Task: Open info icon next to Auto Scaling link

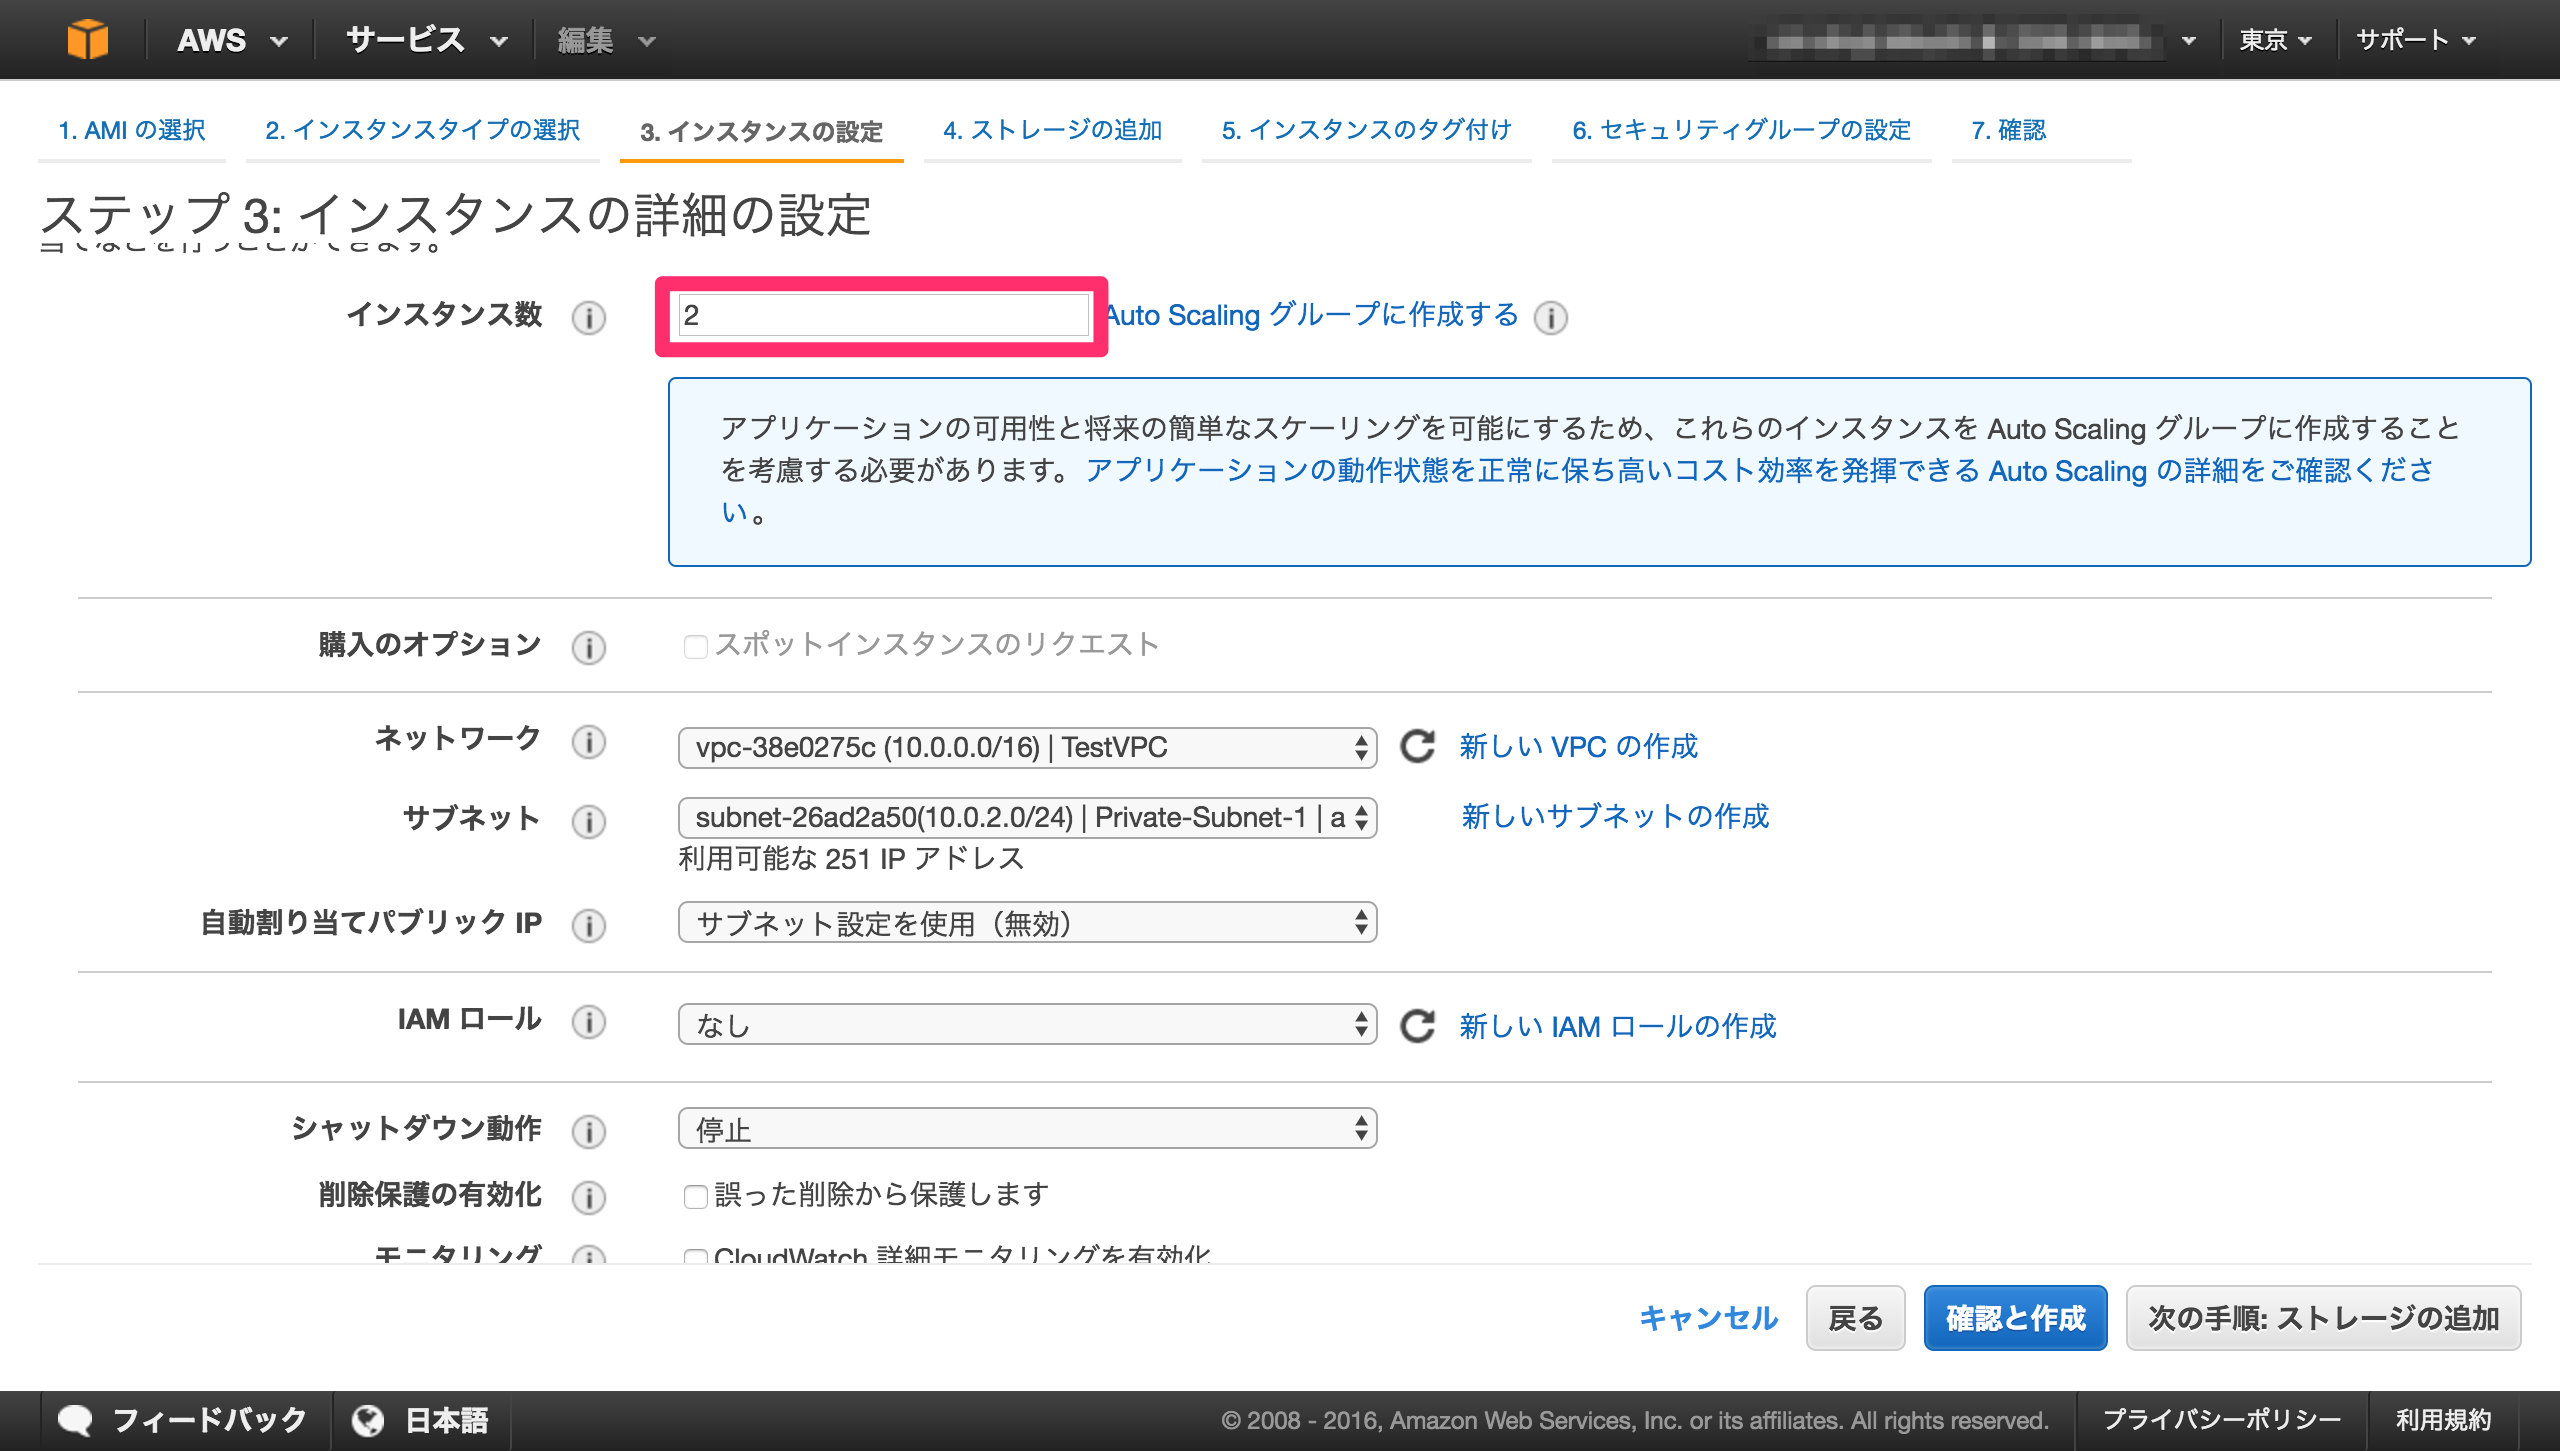Action: click(1551, 317)
